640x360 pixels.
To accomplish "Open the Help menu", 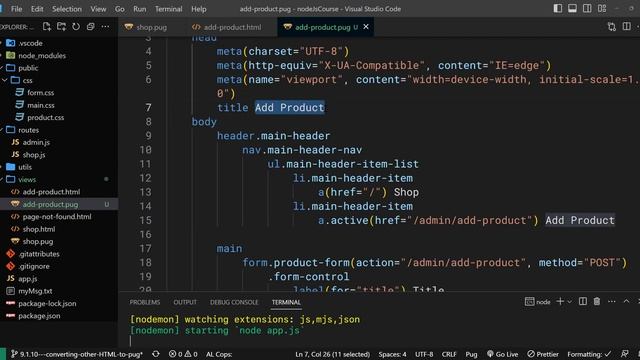I will tap(199, 9).
